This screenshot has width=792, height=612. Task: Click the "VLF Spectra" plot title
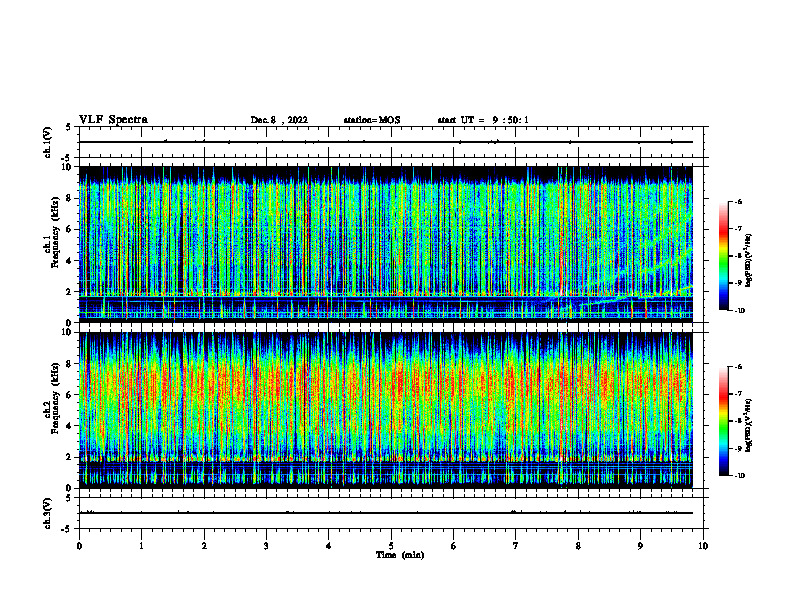click(x=113, y=120)
